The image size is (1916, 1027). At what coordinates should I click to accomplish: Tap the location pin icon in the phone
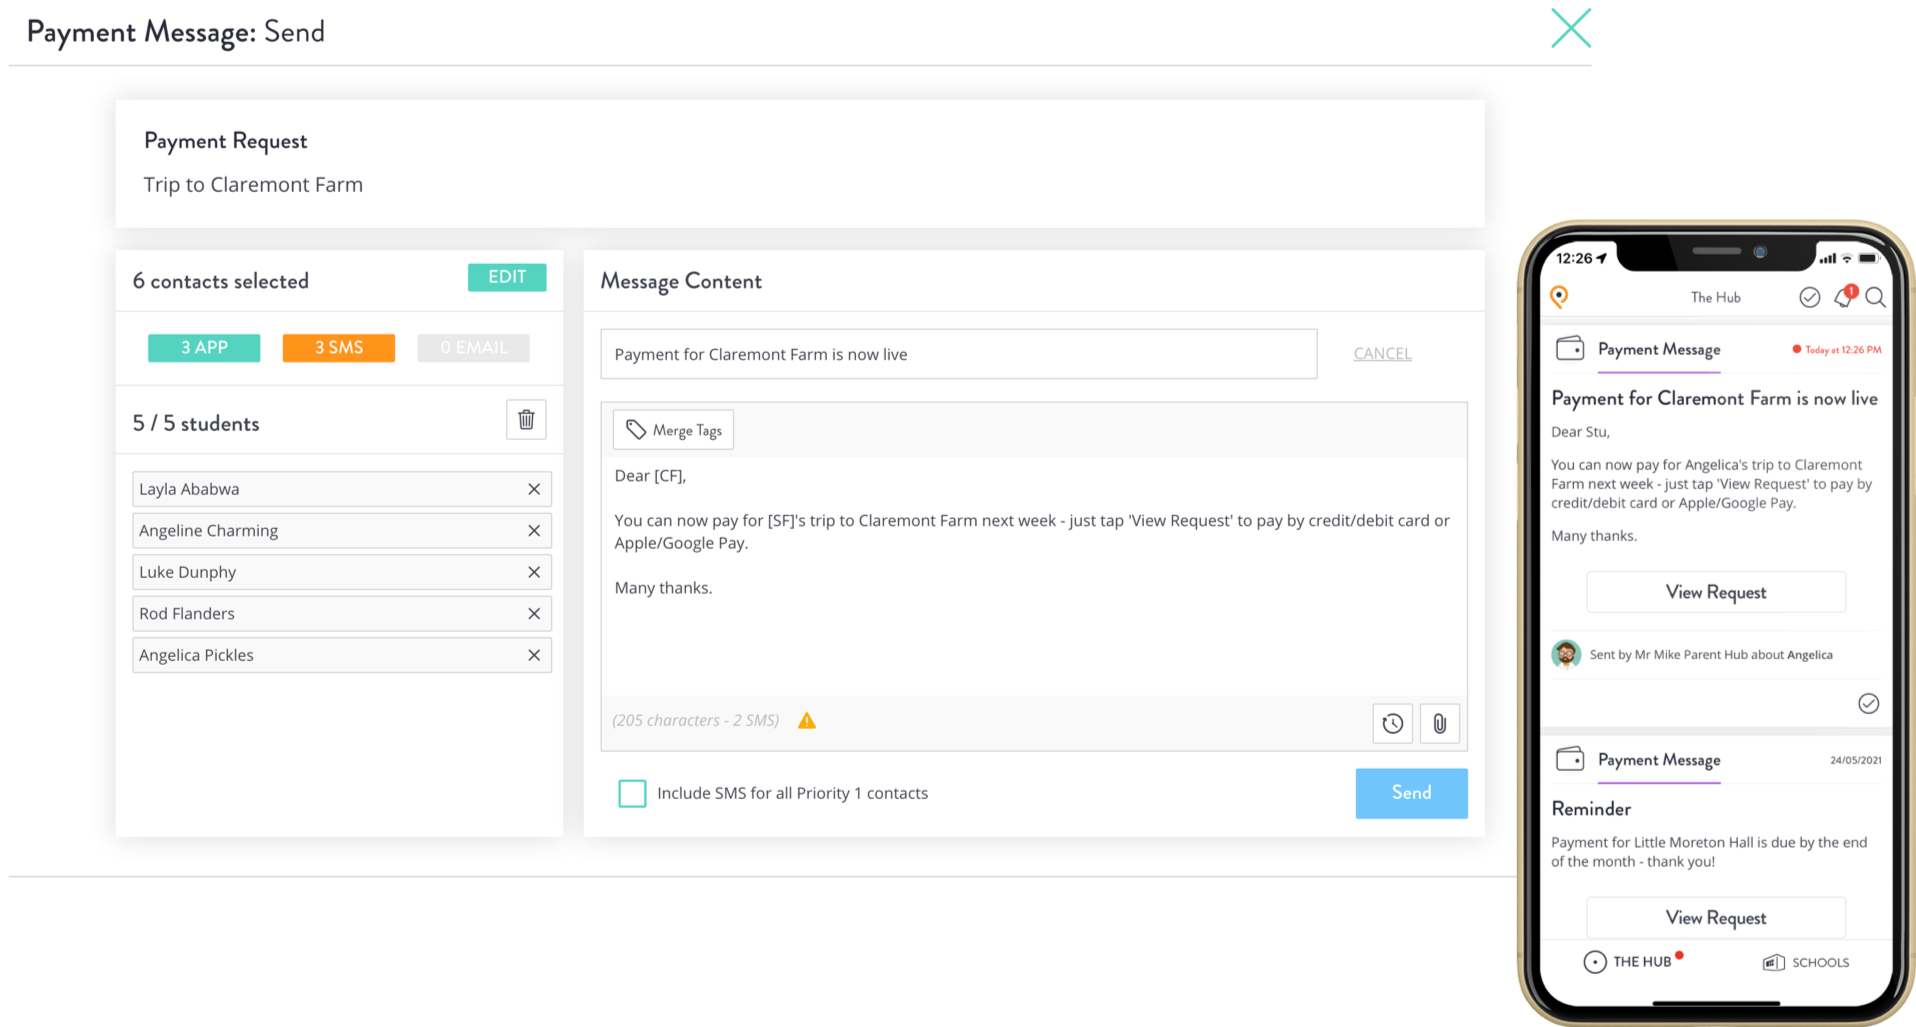[x=1559, y=296]
